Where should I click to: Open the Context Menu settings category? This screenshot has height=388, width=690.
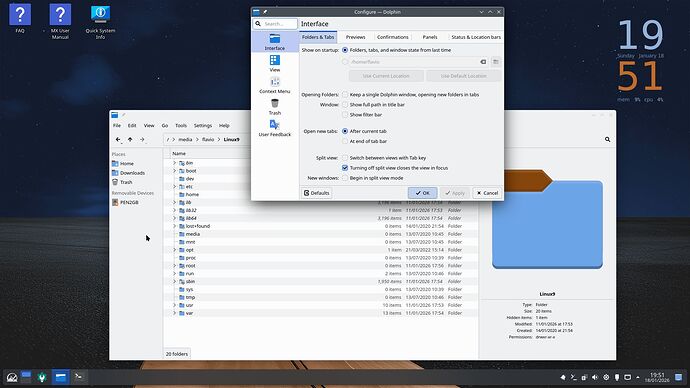click(275, 85)
